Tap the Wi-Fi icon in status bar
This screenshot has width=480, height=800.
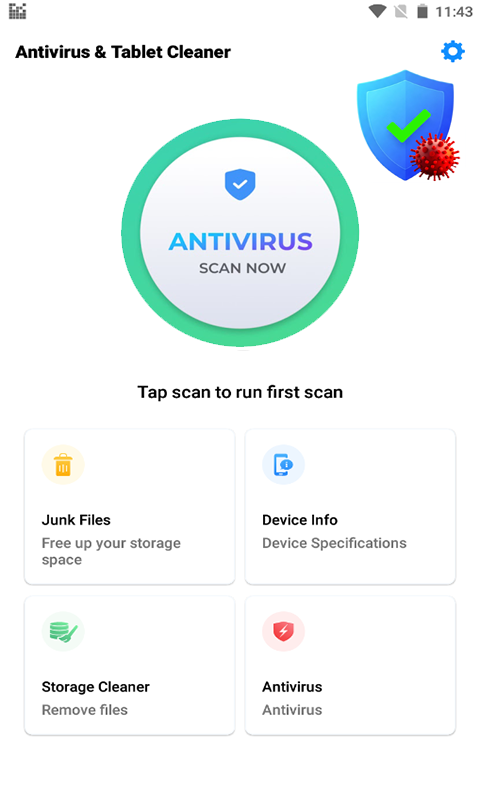[x=377, y=11]
